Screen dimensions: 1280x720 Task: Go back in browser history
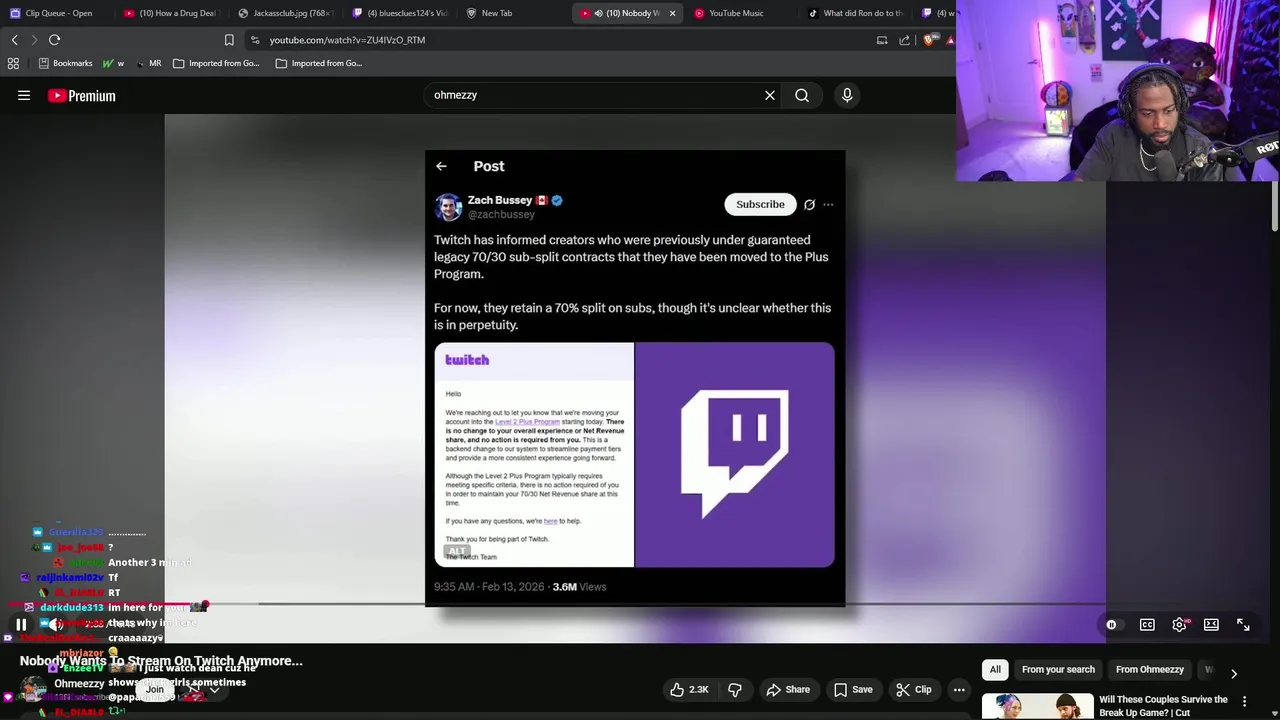(x=15, y=40)
